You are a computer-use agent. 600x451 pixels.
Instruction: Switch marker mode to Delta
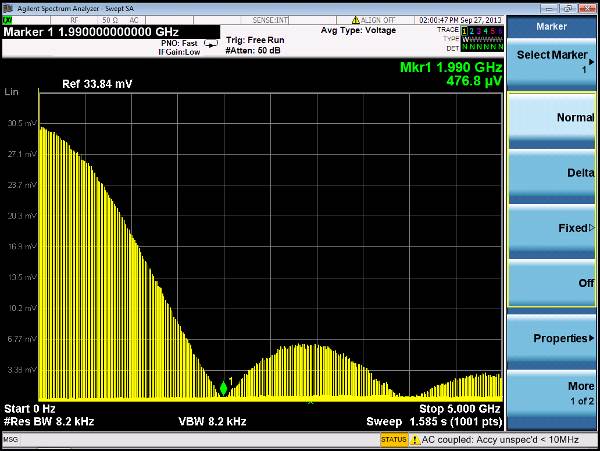point(553,173)
